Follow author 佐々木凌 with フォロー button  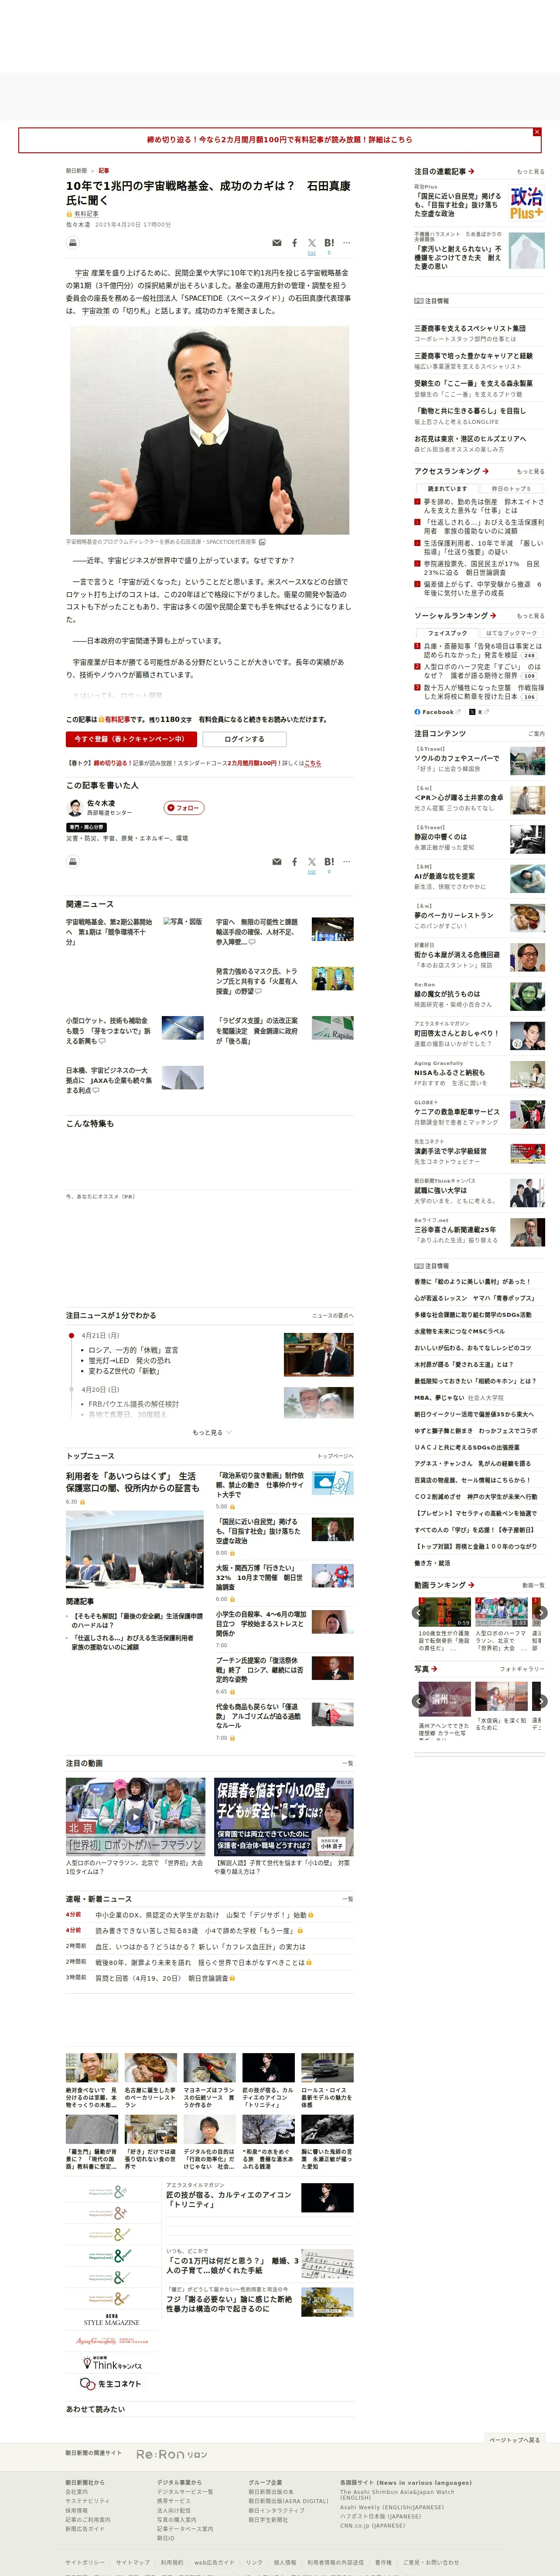(184, 807)
